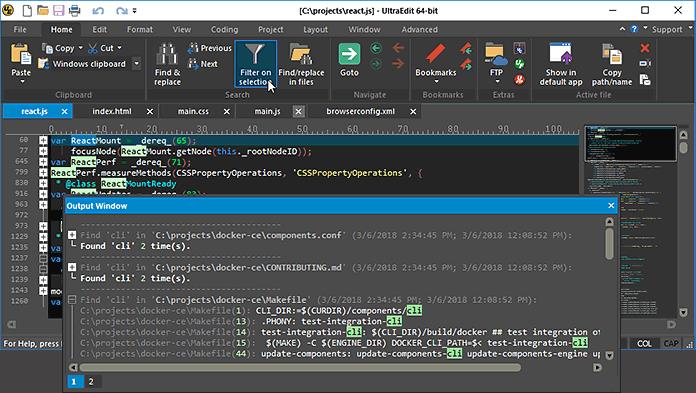Viewport: 696px width, 393px height.
Task: Click the orange forward arrow in Navigate
Action: pos(398,64)
